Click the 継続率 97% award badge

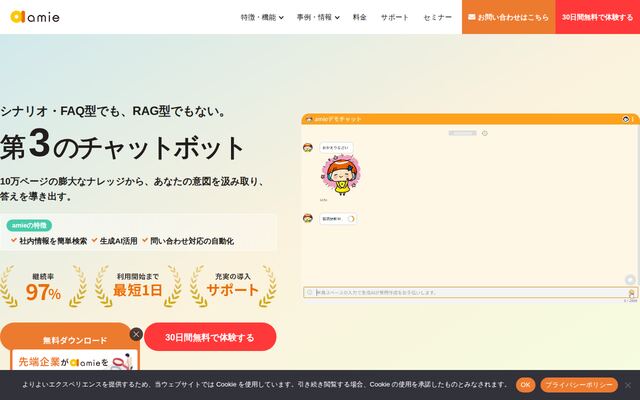point(43,287)
